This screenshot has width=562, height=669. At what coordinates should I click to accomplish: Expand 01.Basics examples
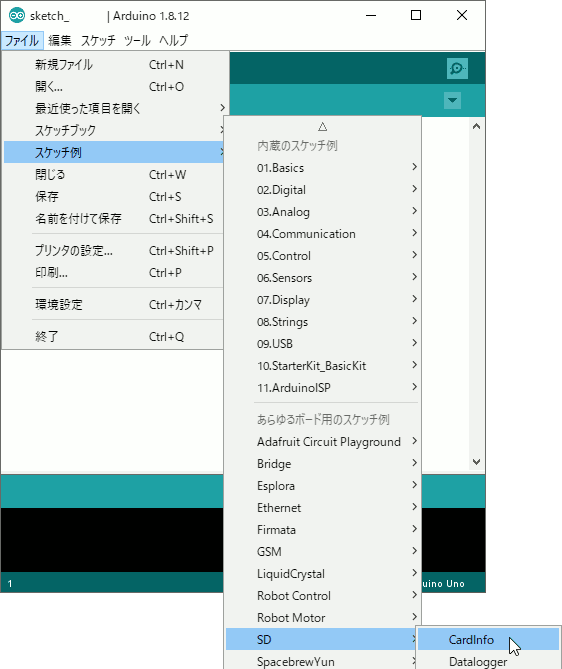323,168
